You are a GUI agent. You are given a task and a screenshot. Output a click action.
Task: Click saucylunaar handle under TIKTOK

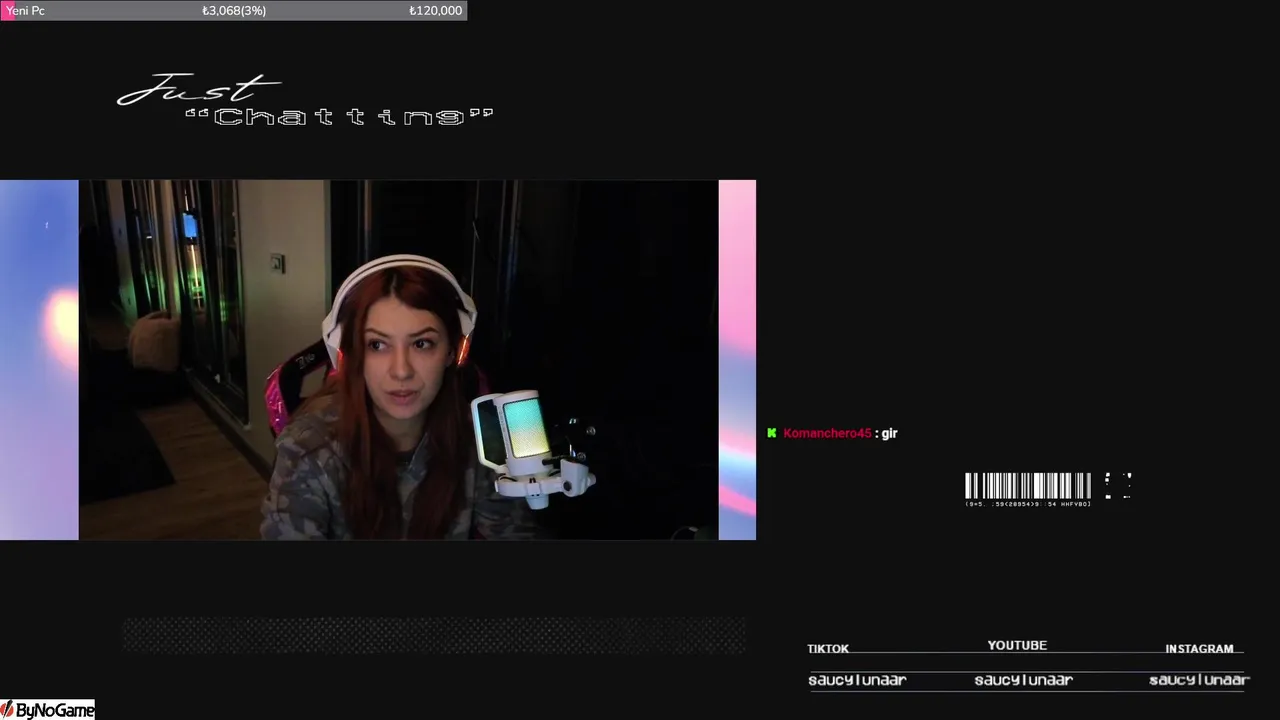pos(857,680)
